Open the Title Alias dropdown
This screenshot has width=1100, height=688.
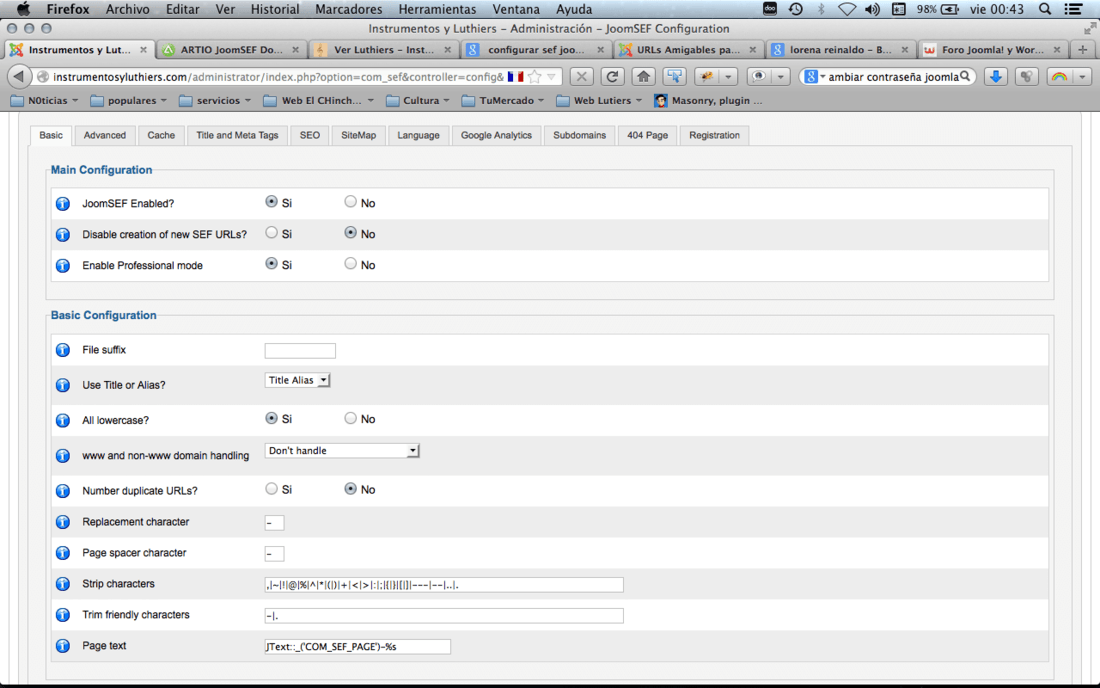point(297,380)
